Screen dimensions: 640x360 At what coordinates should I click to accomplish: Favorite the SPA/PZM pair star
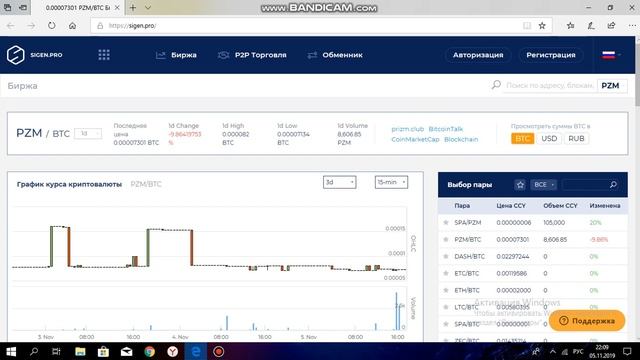446,222
